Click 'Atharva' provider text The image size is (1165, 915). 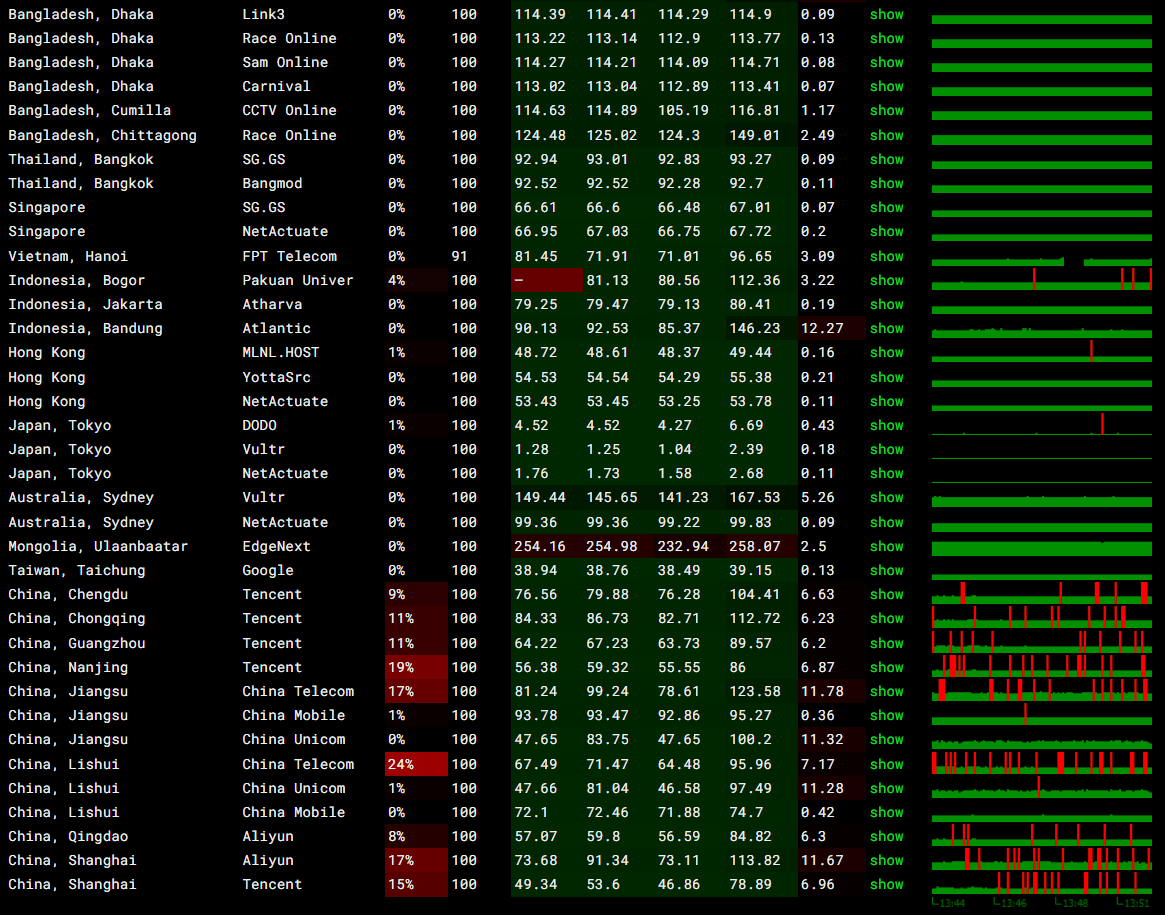[x=272, y=304]
